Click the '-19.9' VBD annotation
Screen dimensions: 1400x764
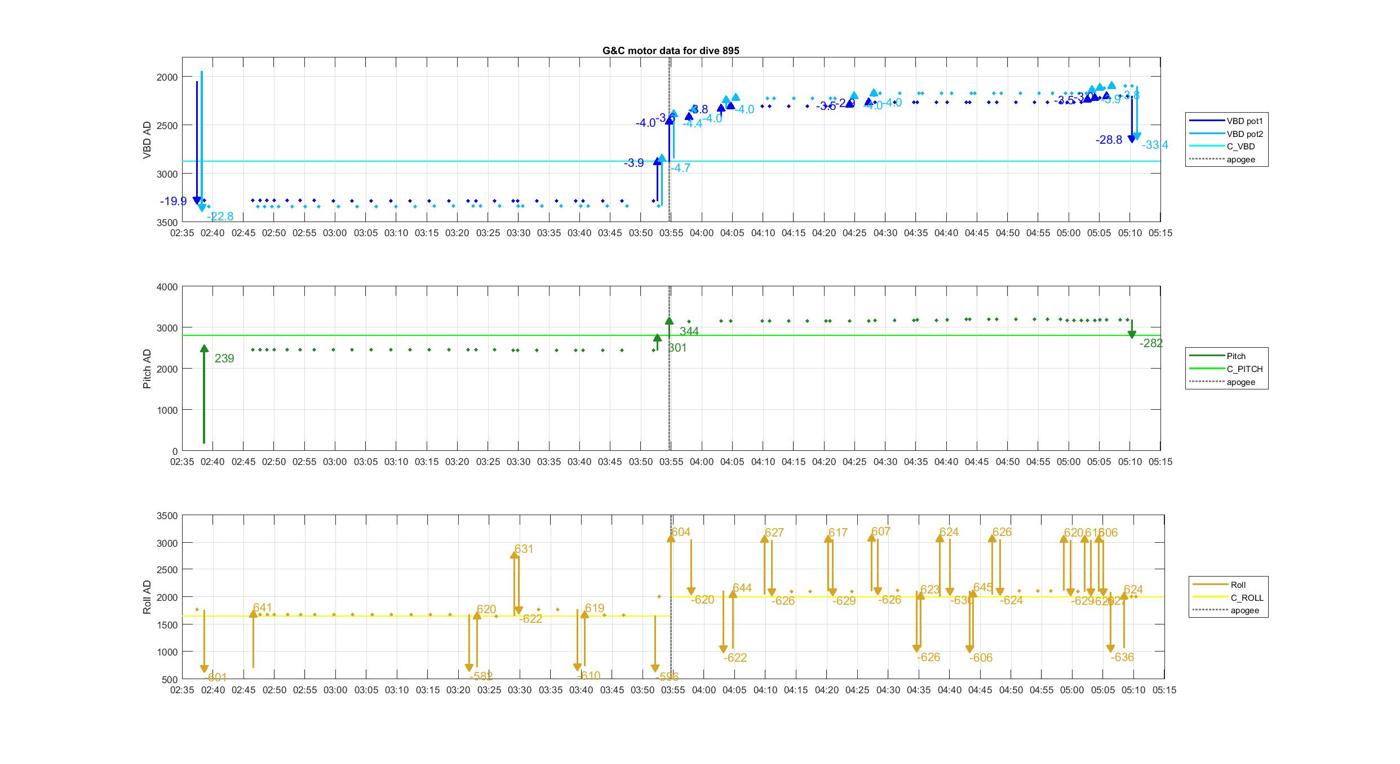173,202
